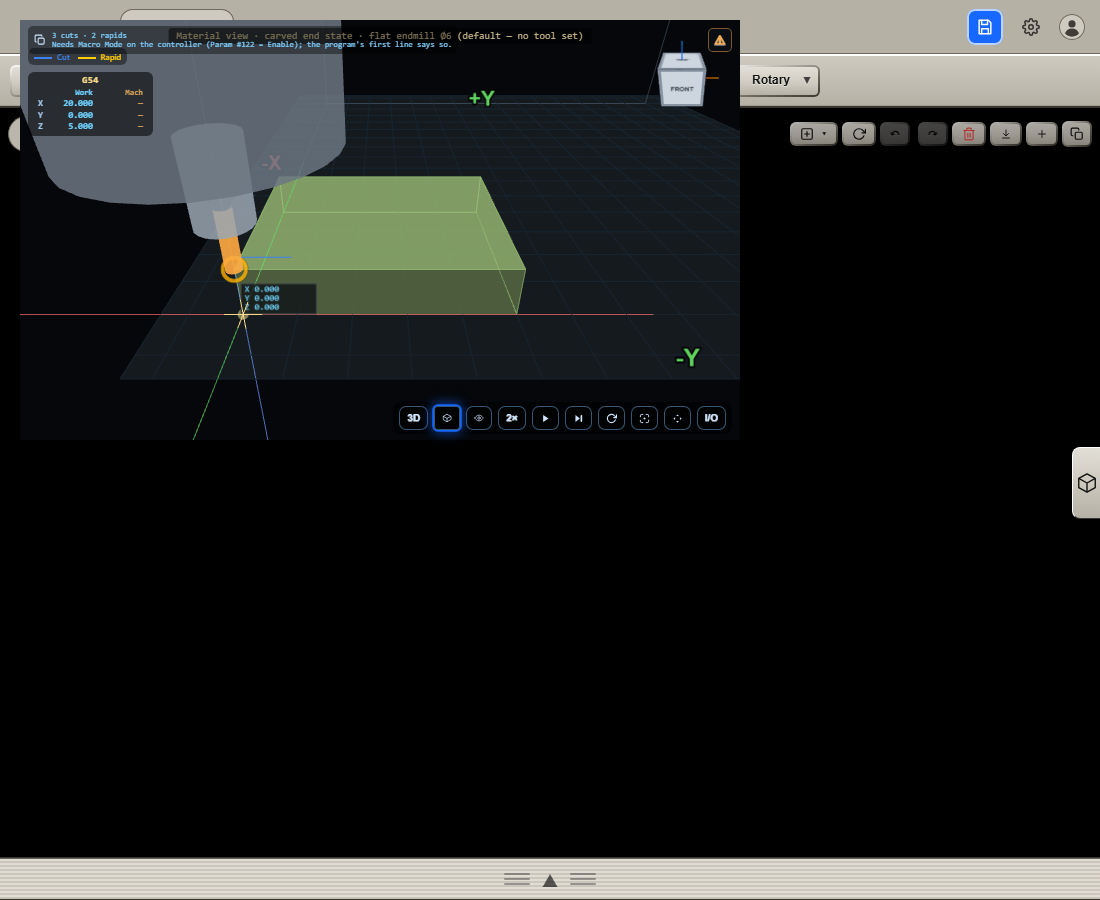
Task: Change playback speed with the 2x button
Action: point(512,418)
